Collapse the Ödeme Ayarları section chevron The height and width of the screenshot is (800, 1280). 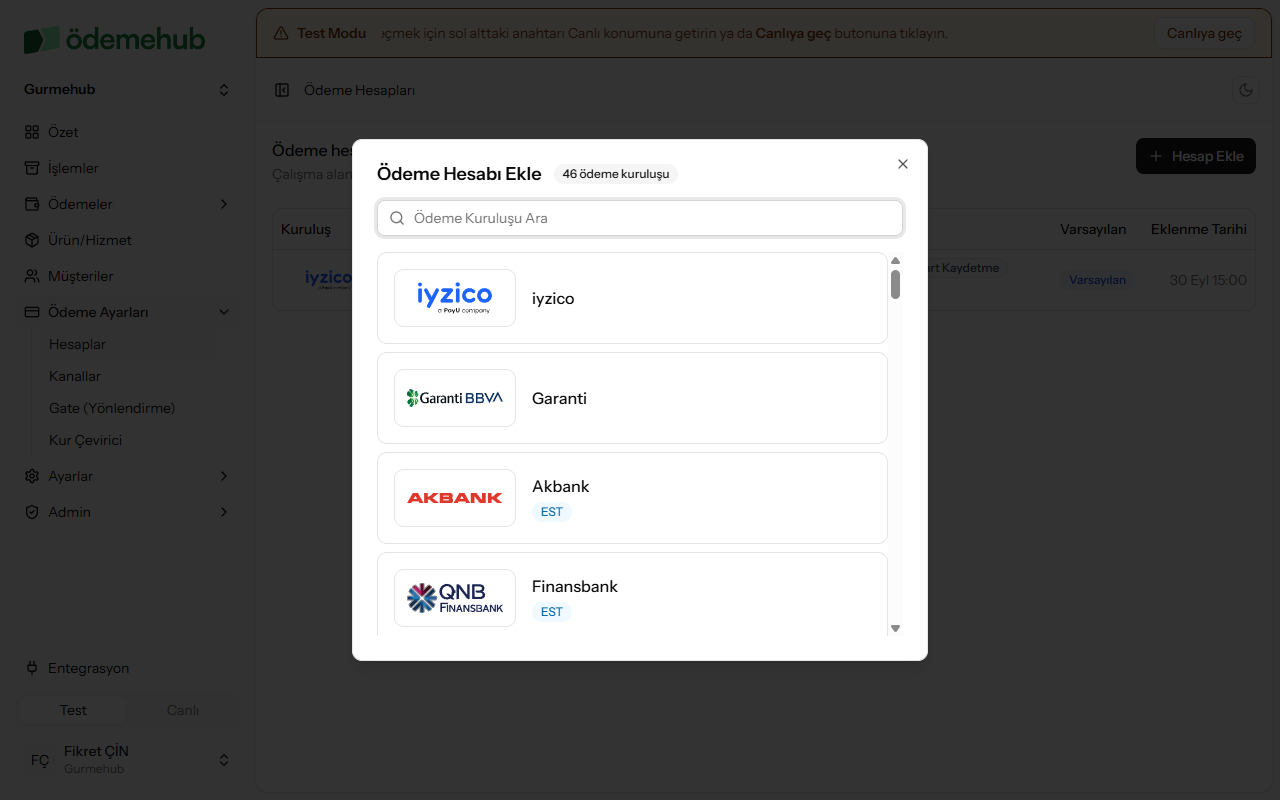224,312
